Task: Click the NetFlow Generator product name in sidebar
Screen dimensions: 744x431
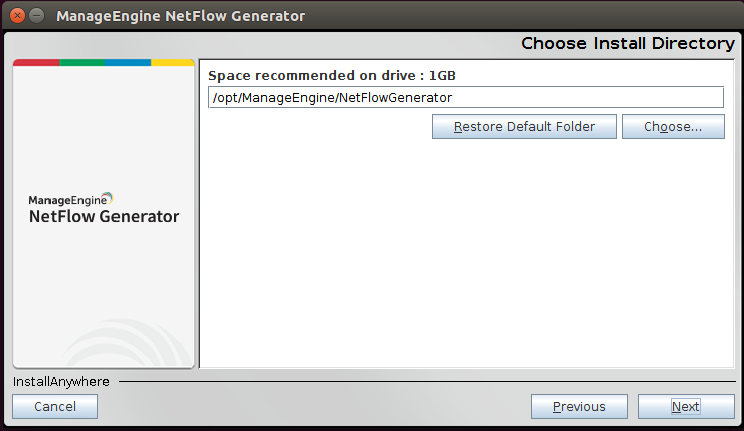Action: (x=104, y=216)
